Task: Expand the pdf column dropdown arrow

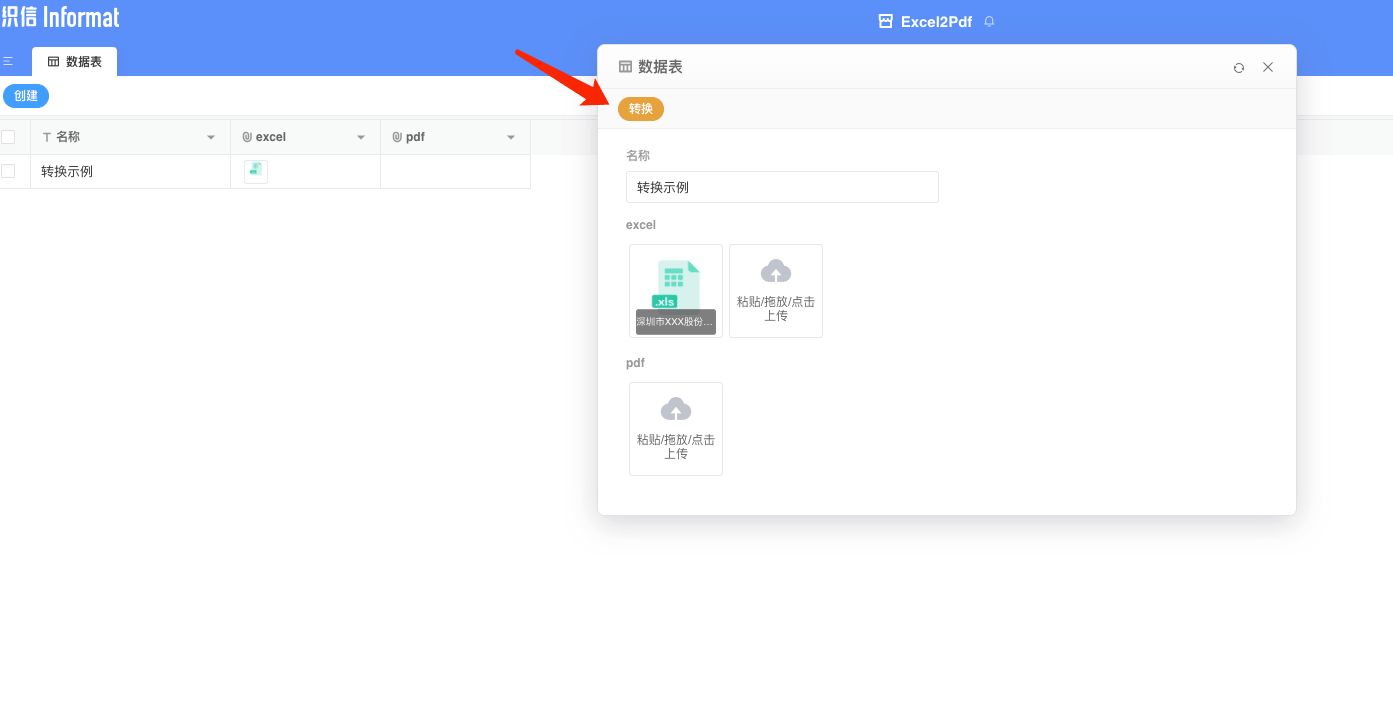Action: click(511, 137)
